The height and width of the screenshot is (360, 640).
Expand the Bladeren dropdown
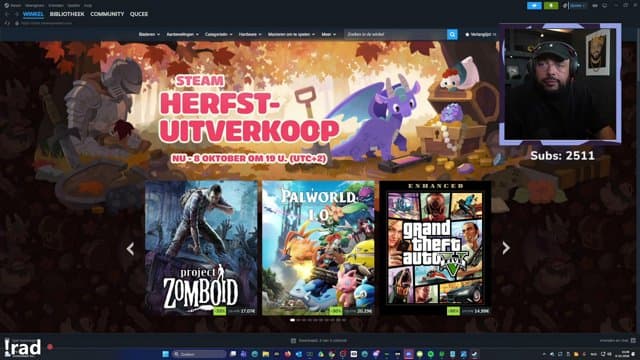149,35
